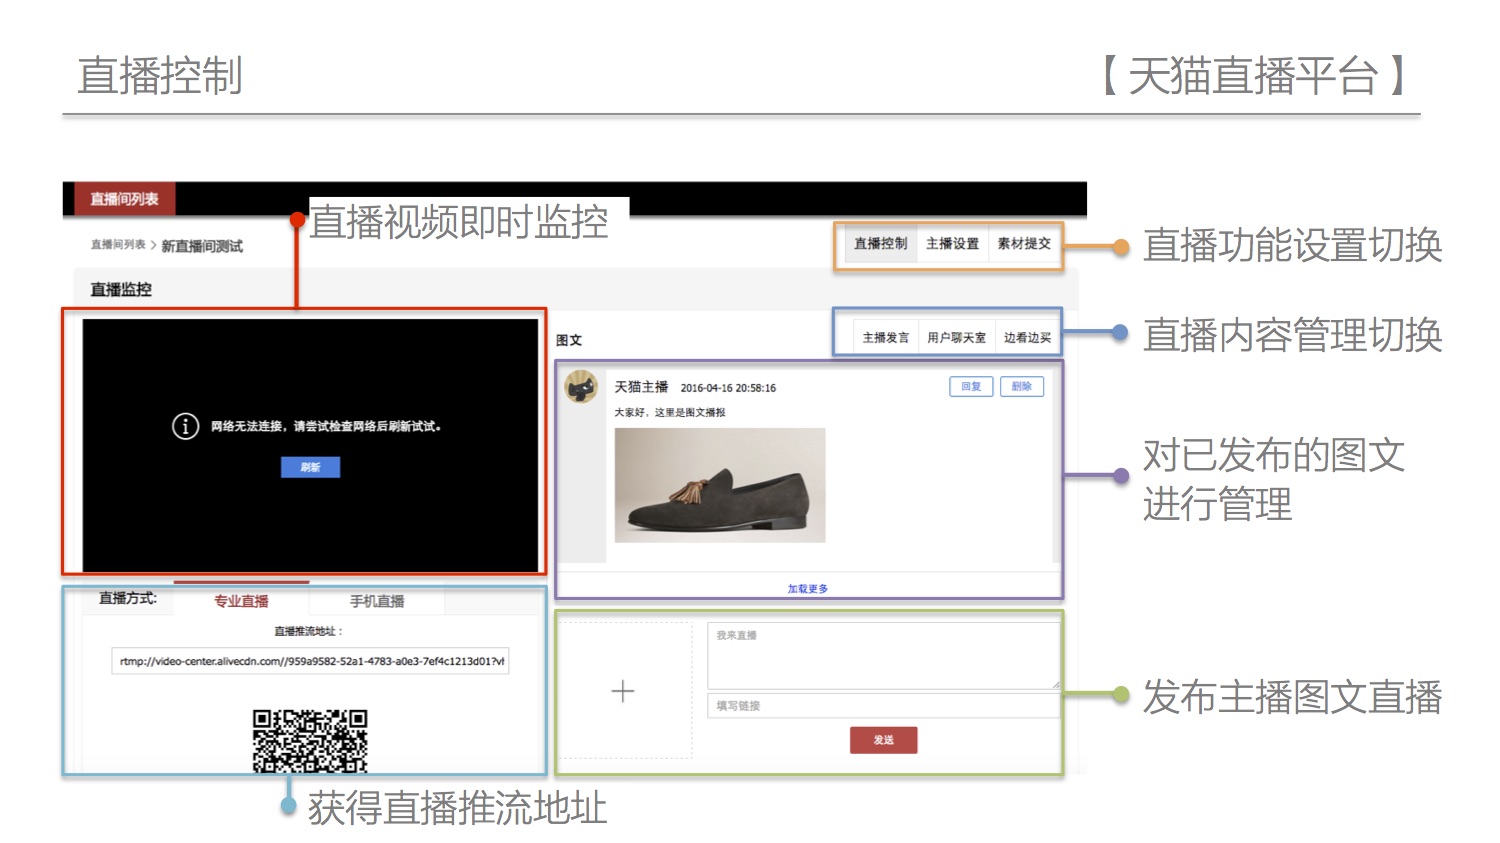Screen dimensions: 1500x843
Task: Select the 主播发言 tab
Action: point(886,338)
